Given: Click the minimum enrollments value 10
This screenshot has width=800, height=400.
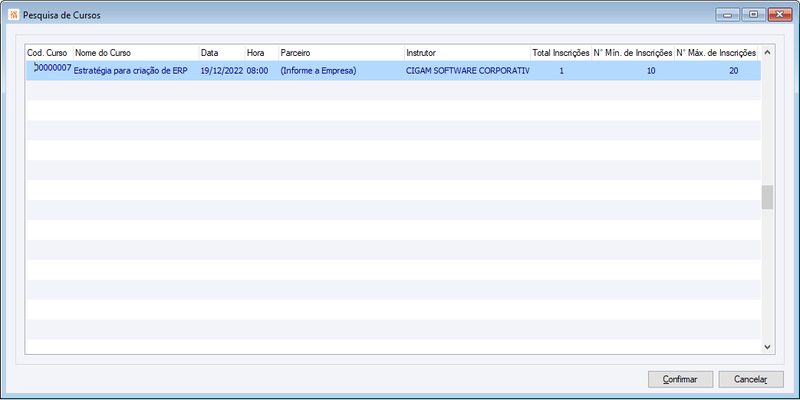Looking at the screenshot, I should (x=633, y=71).
